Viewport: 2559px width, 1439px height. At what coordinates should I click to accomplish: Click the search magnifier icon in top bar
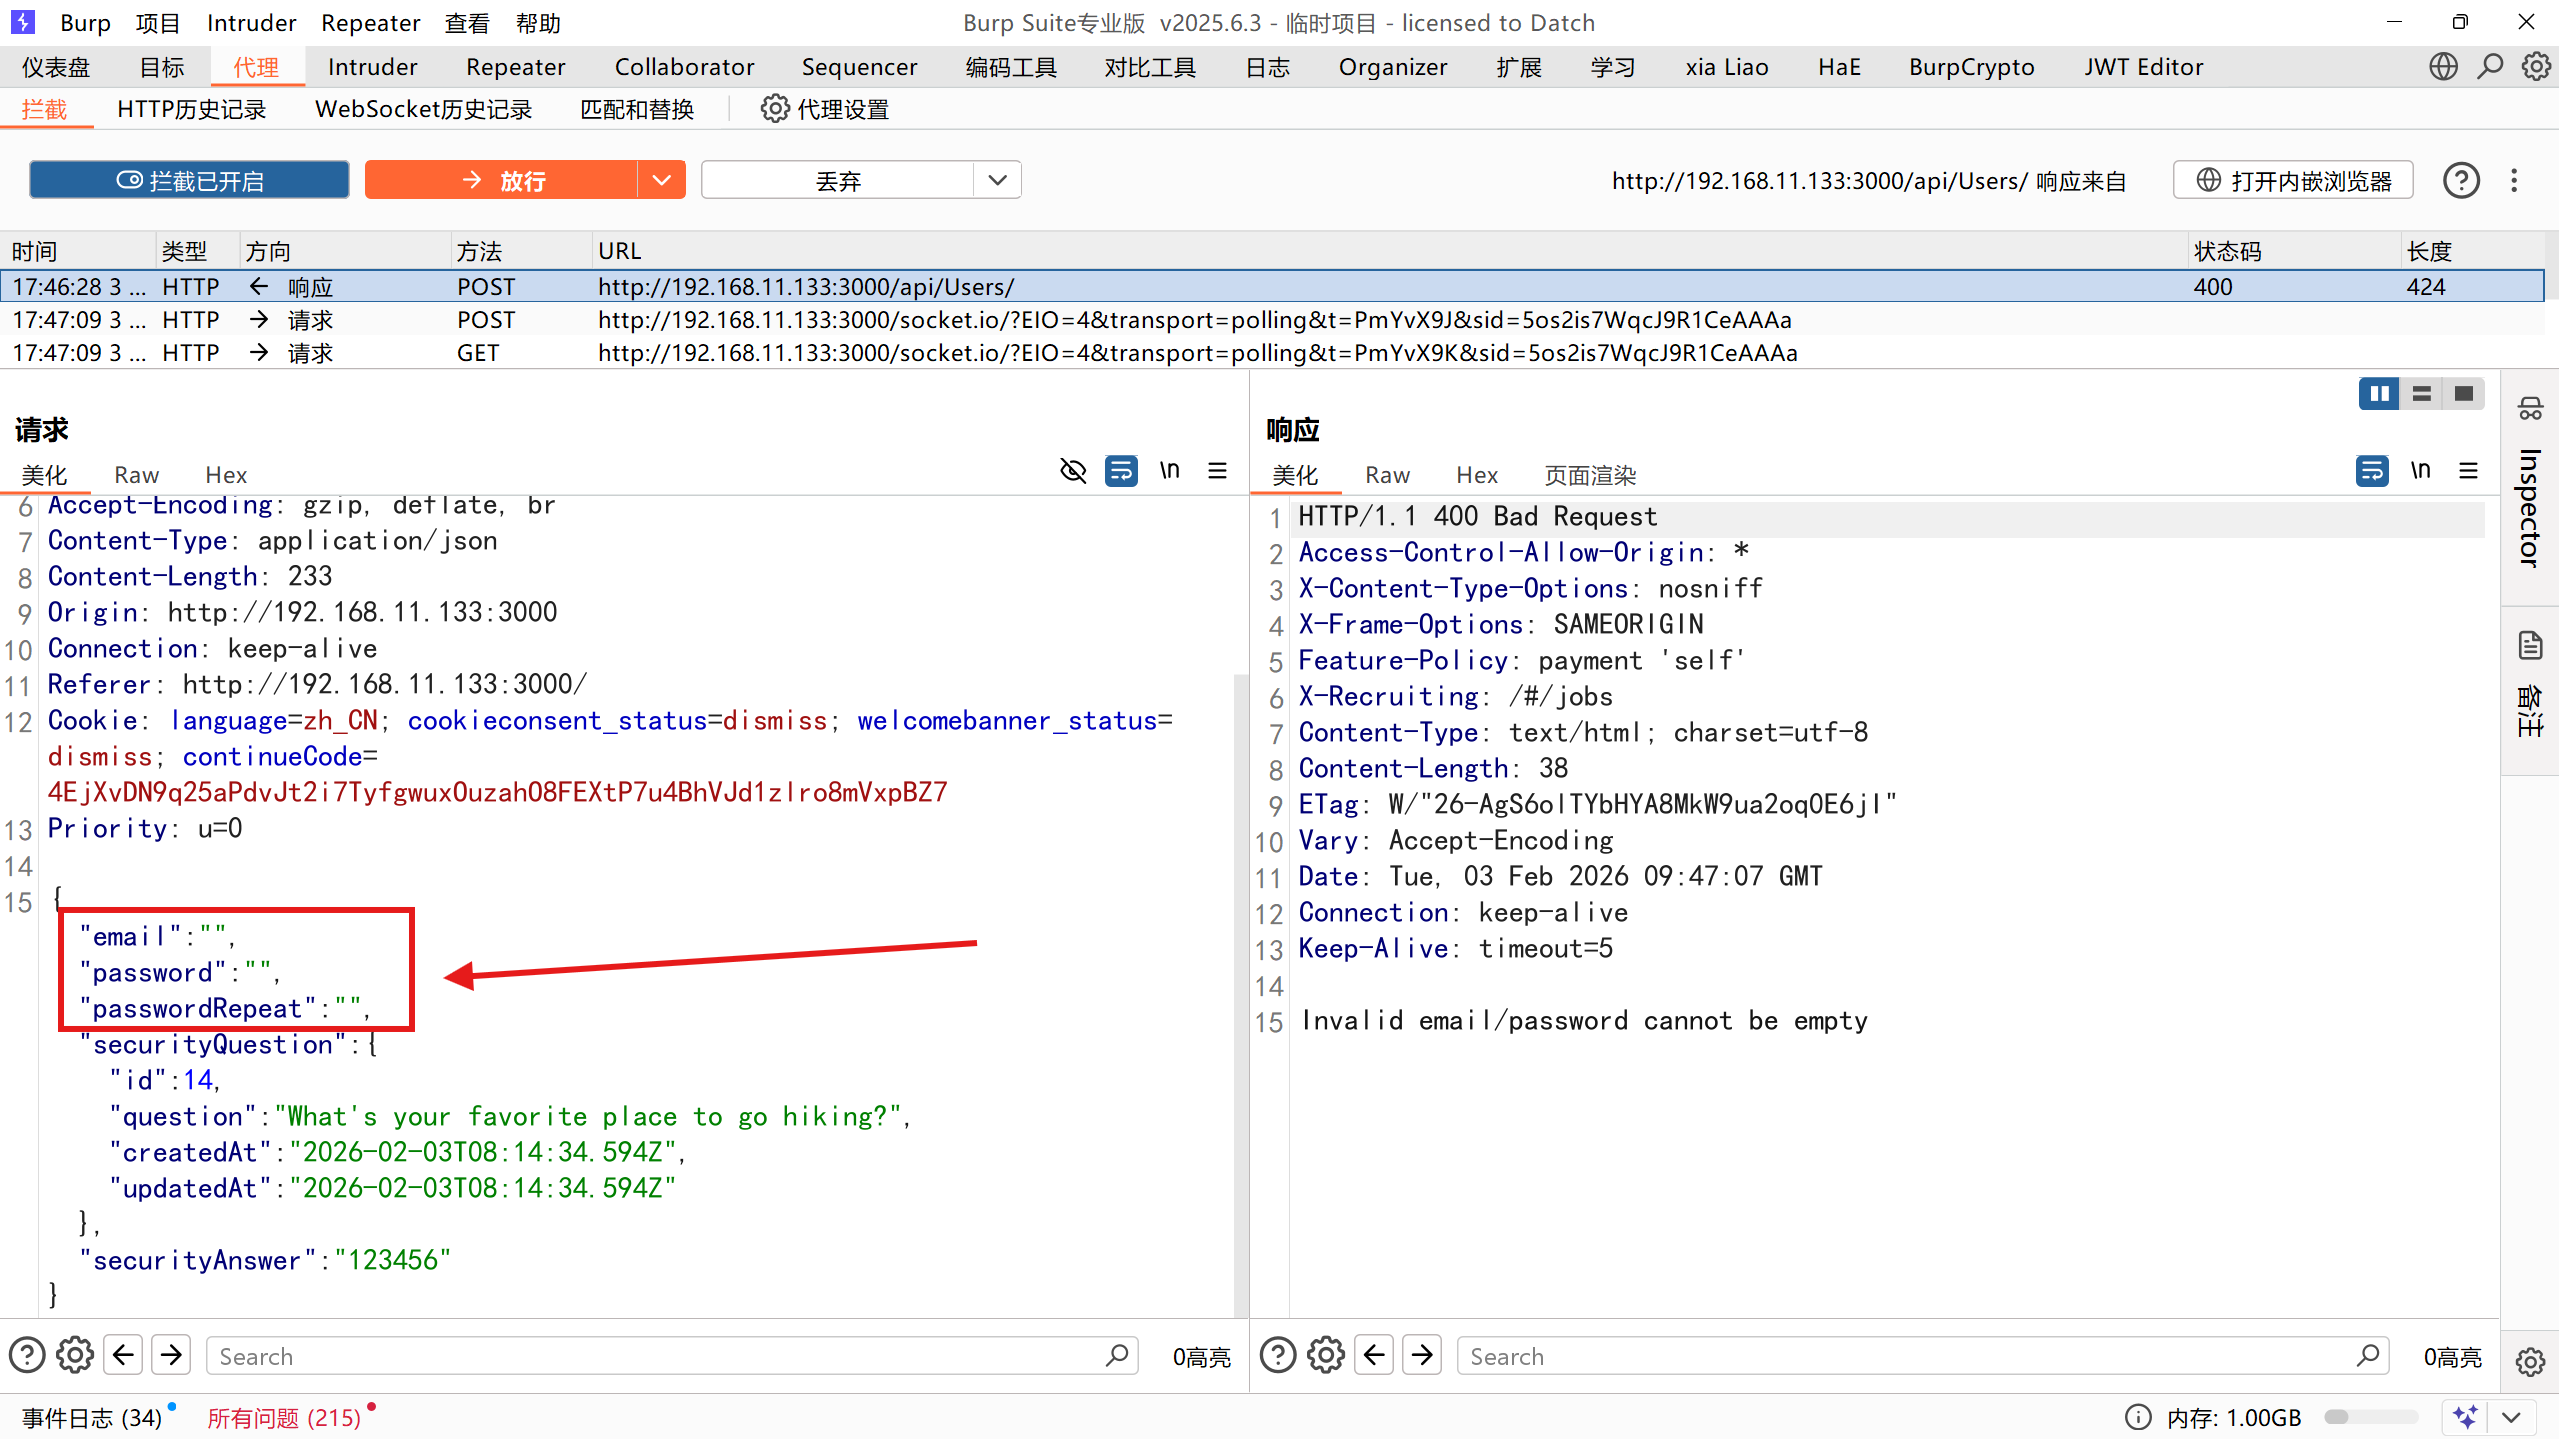pos(2490,67)
